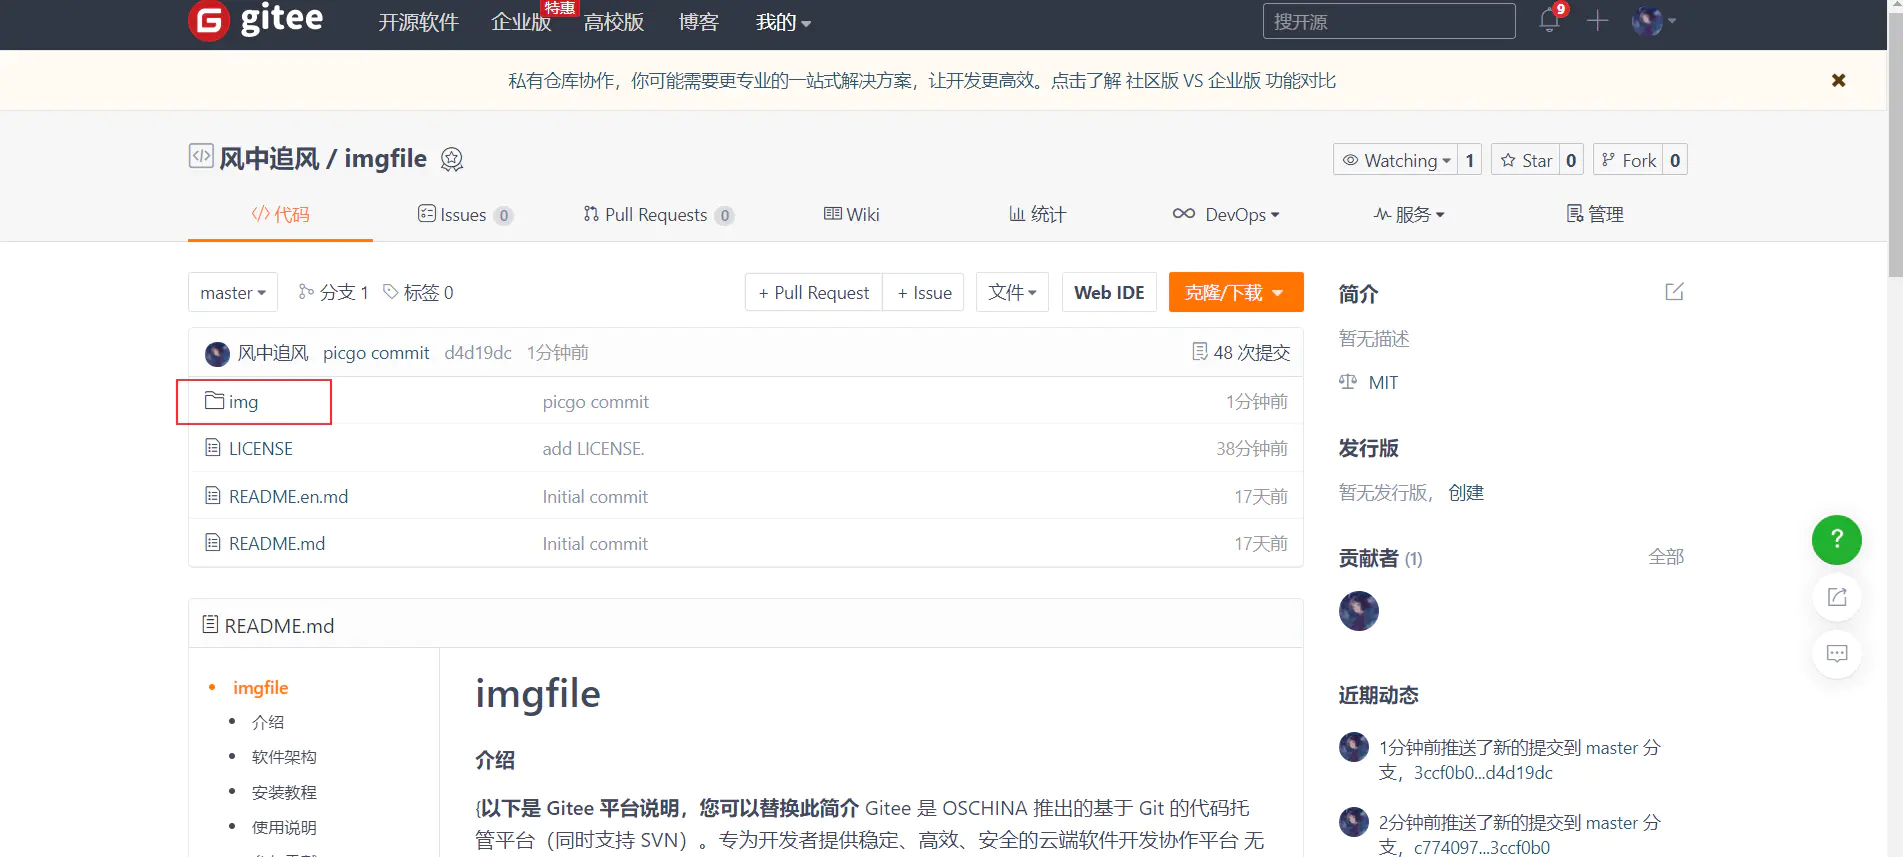This screenshot has height=857, width=1903.
Task: Jump to 安装教程 in README outline
Action: 284,792
